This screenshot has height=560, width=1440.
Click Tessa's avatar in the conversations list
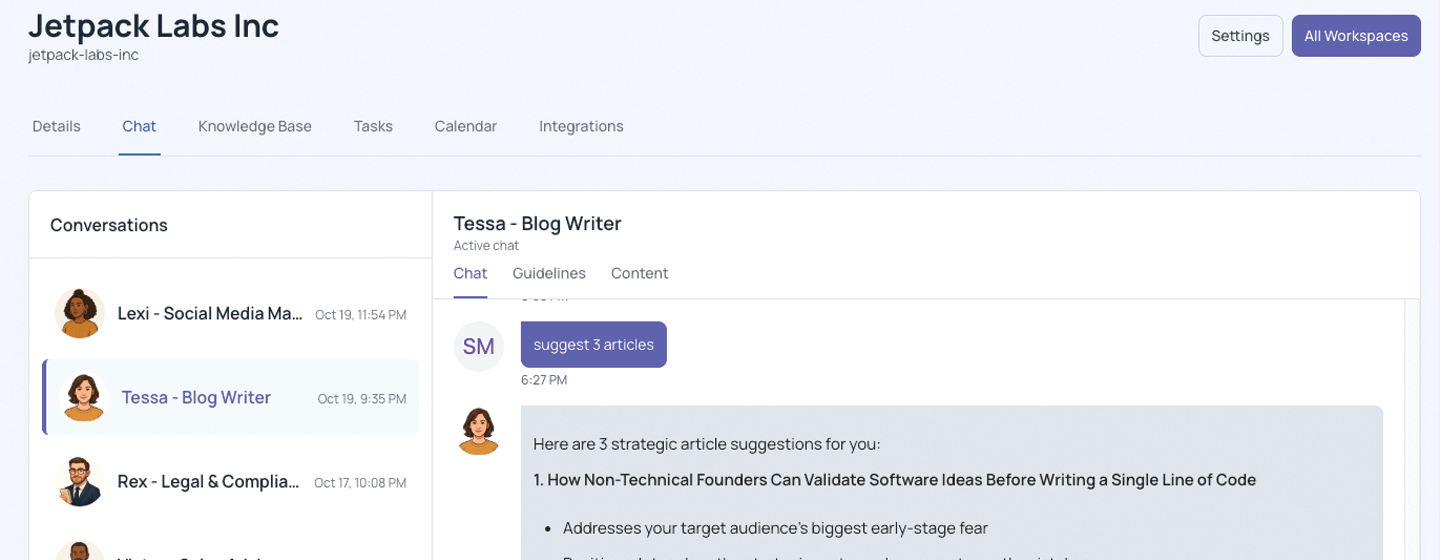pyautogui.click(x=84, y=397)
